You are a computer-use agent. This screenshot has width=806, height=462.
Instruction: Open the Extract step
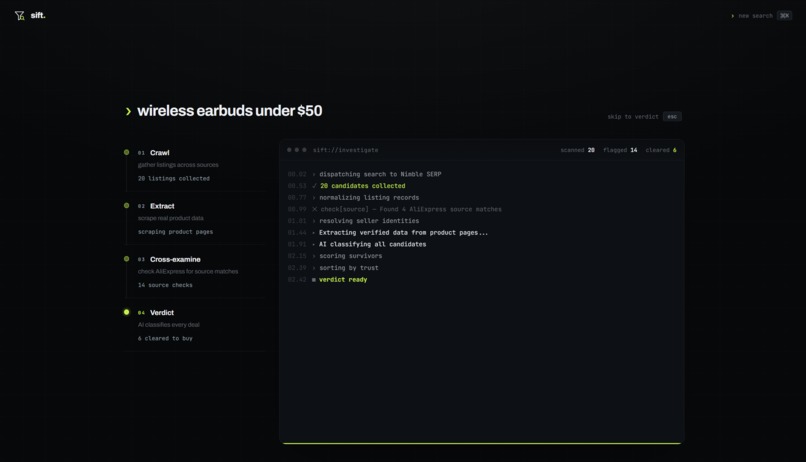pos(162,206)
